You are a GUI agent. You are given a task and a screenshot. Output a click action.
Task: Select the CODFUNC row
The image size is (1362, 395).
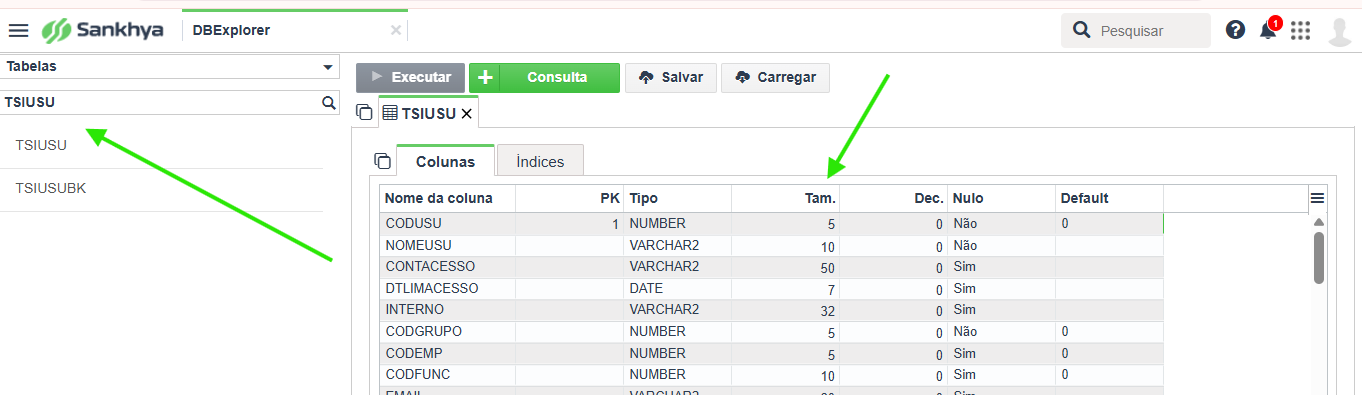click(x=772, y=374)
